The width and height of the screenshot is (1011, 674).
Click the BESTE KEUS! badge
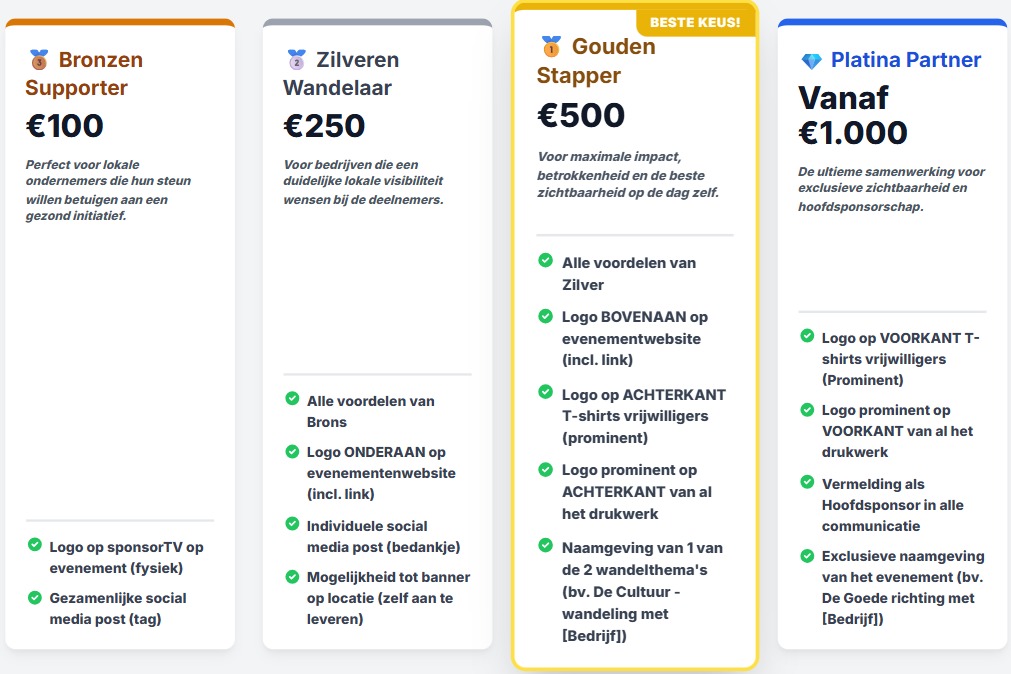(x=695, y=22)
